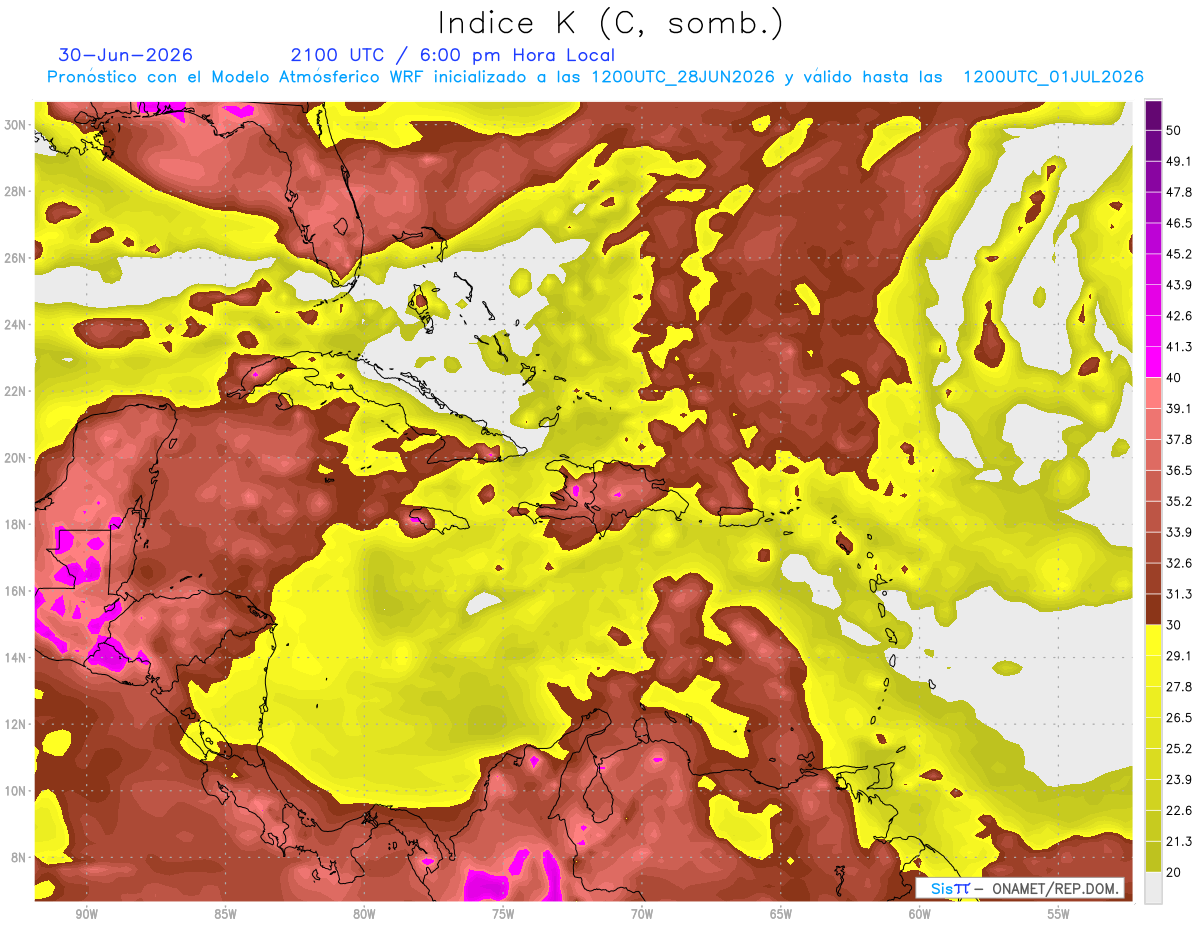Viewport: 1200px width, 927px height.
Task: Click the 10N latitude axis label
Action: click(15, 791)
